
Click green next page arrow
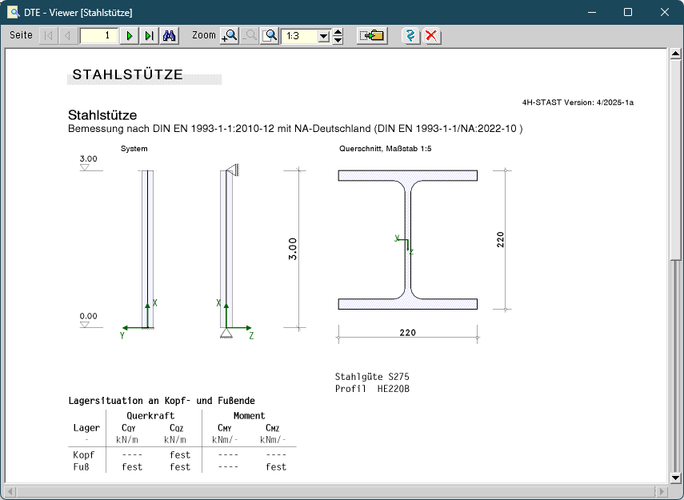click(x=130, y=35)
